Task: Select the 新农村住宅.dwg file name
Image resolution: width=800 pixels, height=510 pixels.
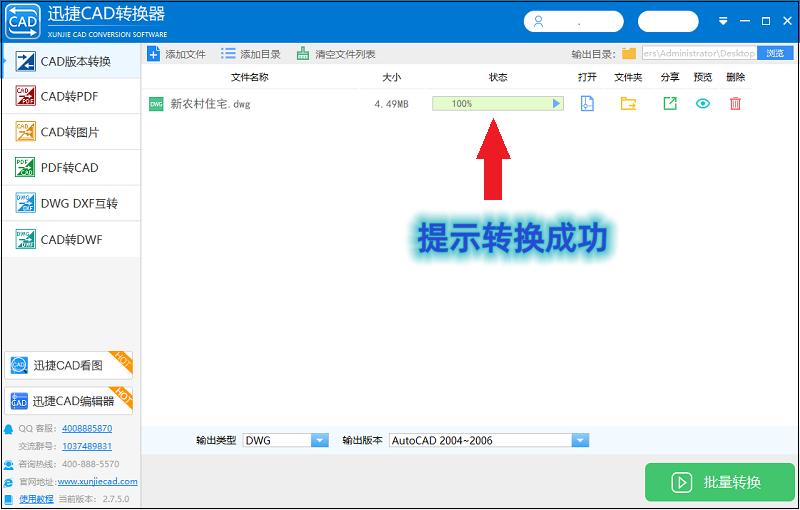Action: pos(210,104)
